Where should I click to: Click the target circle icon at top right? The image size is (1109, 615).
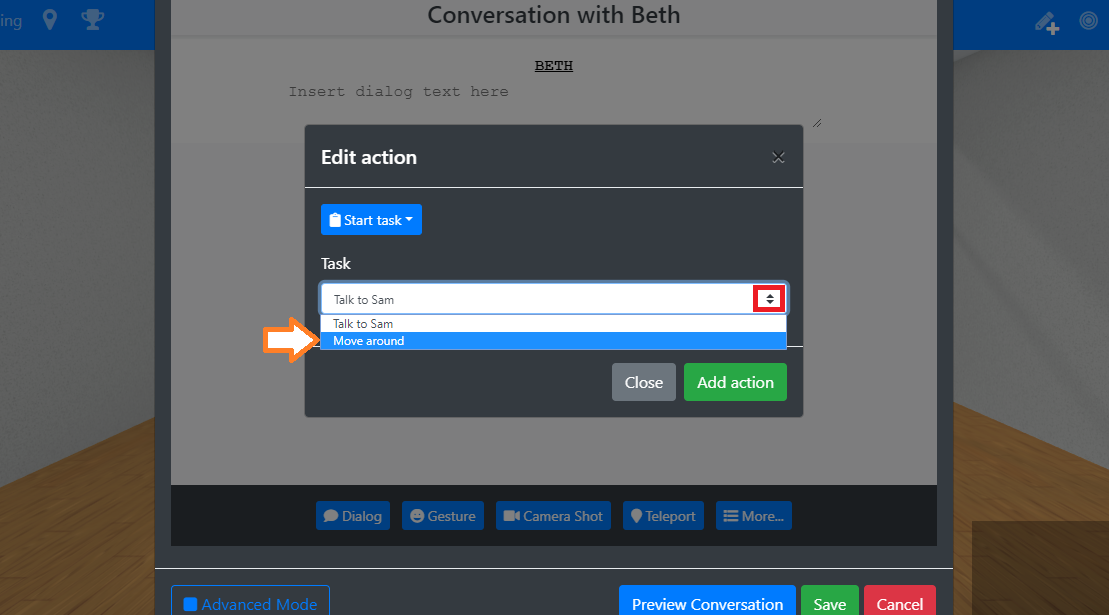click(x=1088, y=20)
